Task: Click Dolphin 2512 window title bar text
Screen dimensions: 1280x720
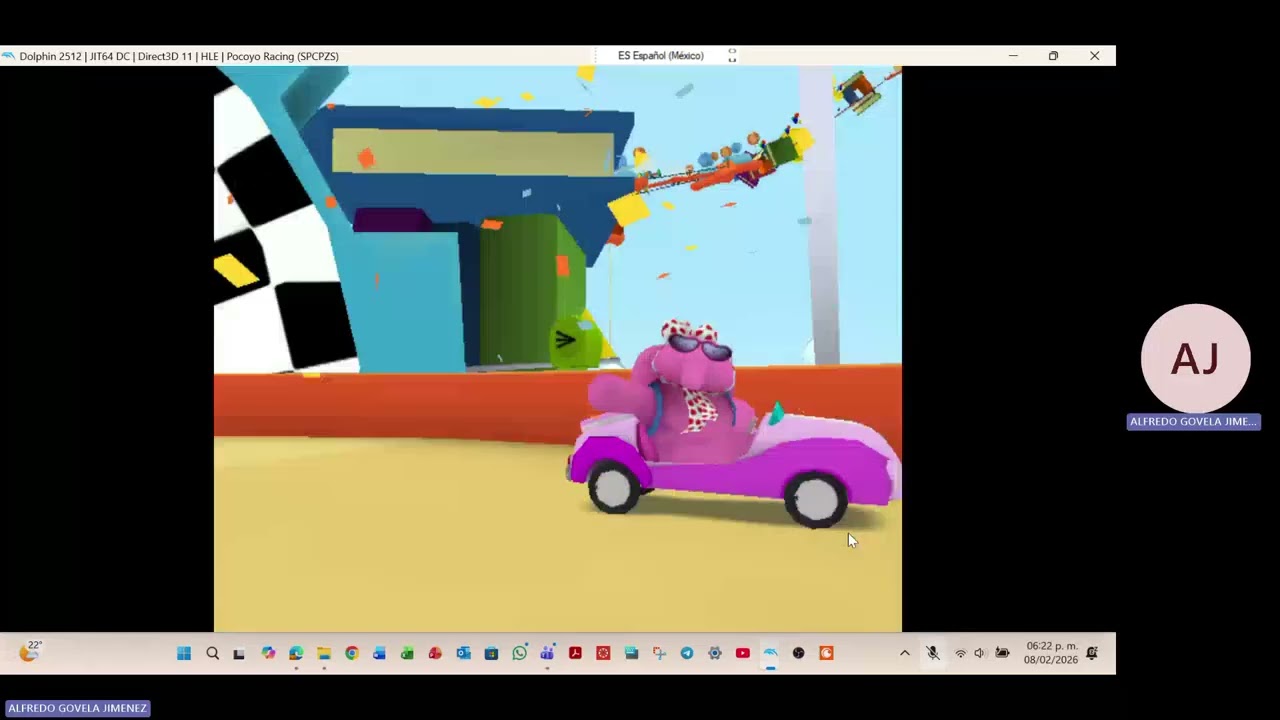Action: pyautogui.click(x=178, y=56)
